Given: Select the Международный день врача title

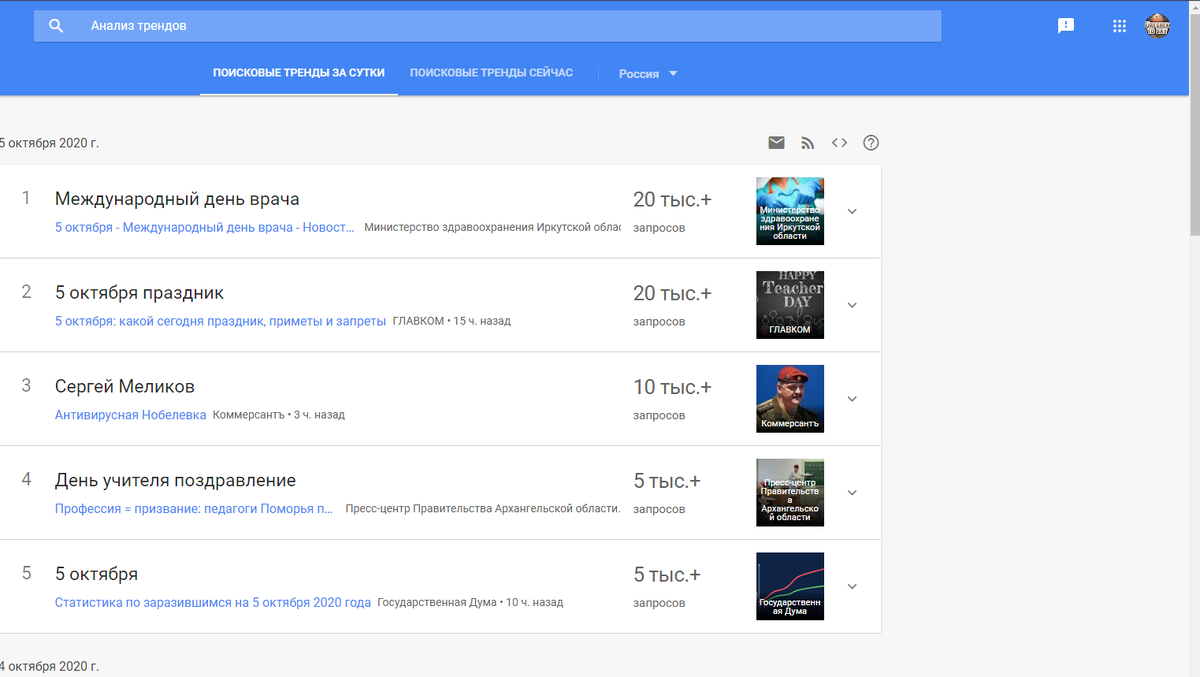Looking at the screenshot, I should click(177, 199).
